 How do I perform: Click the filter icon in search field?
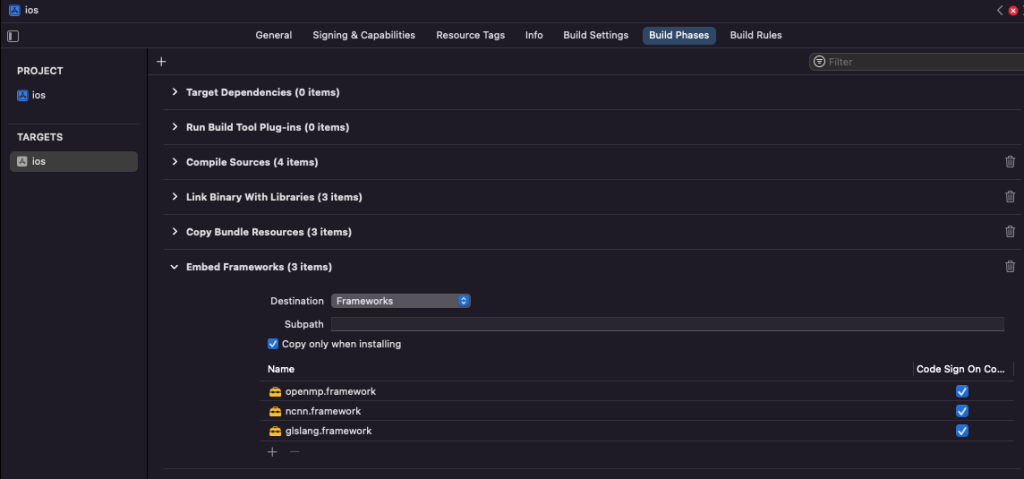(819, 61)
